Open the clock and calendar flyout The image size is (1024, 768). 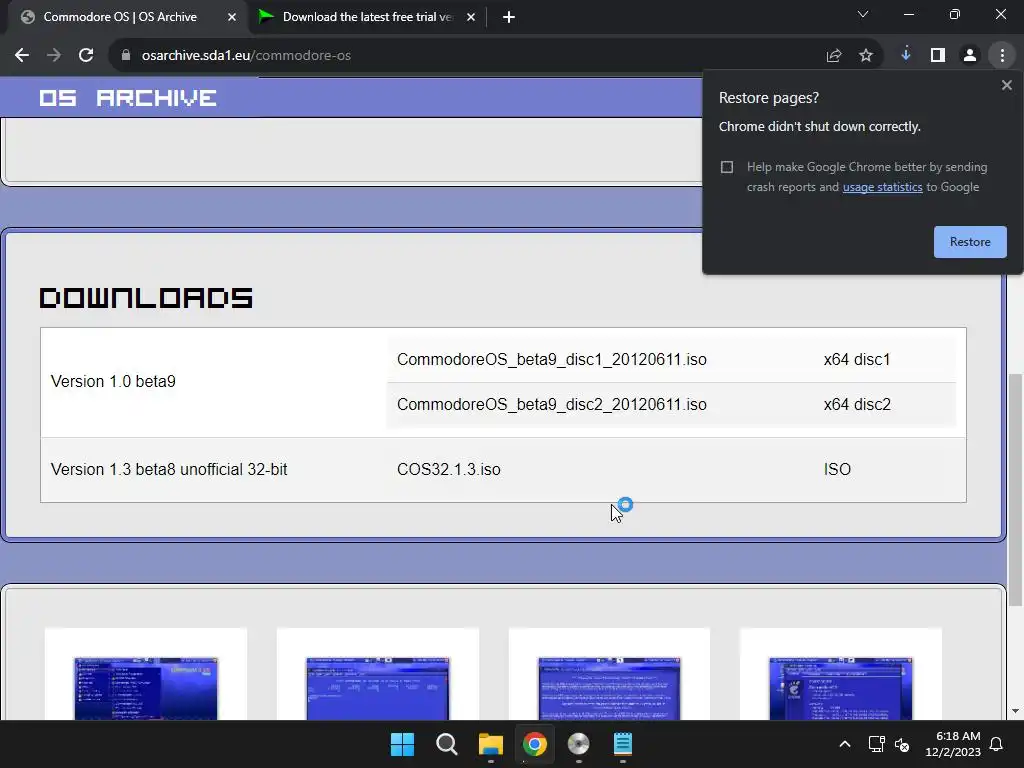tap(953, 744)
